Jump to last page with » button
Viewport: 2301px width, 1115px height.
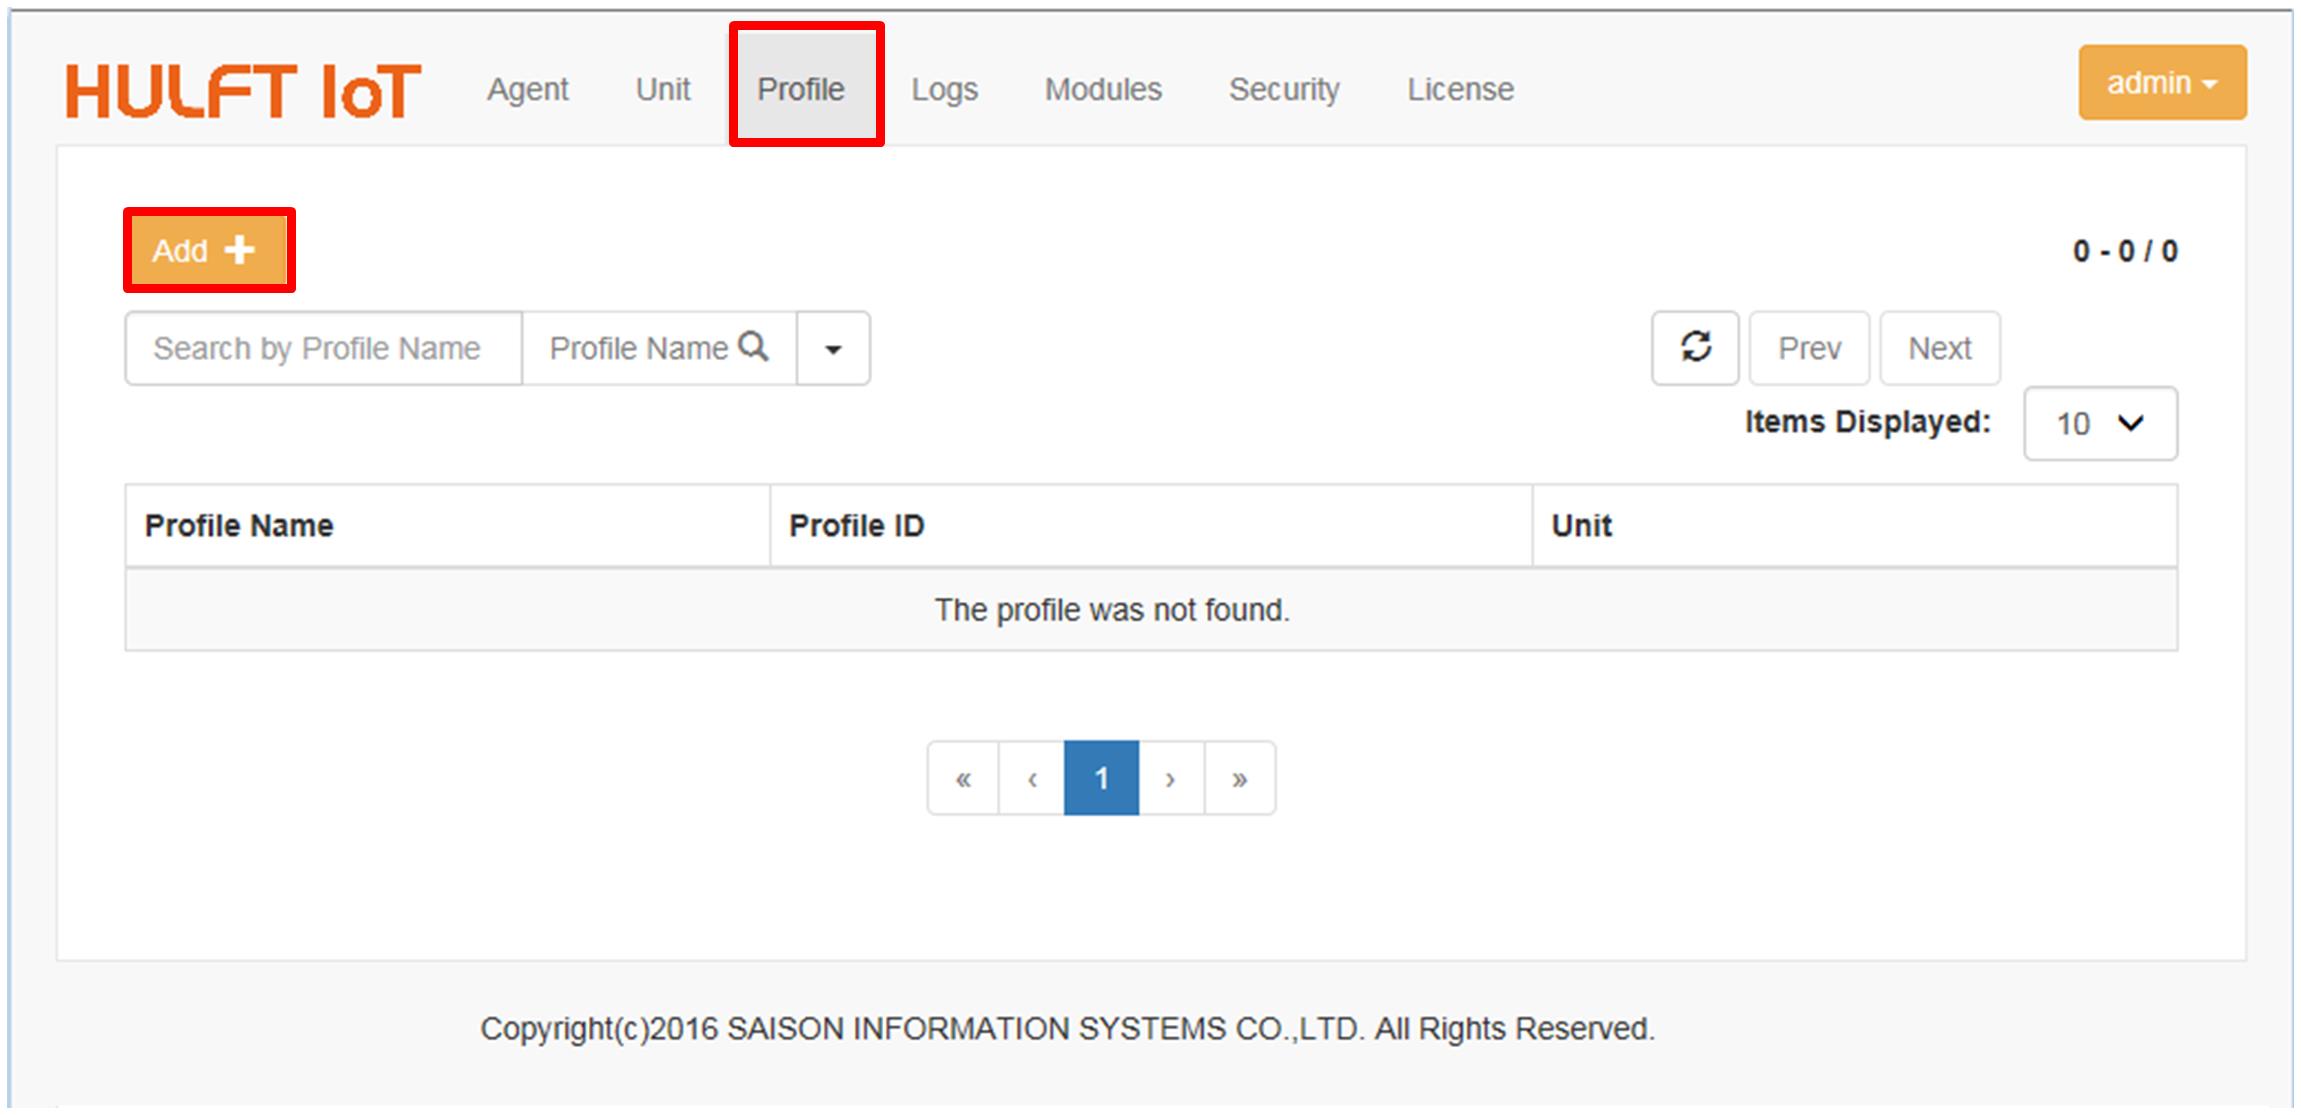pos(1240,778)
